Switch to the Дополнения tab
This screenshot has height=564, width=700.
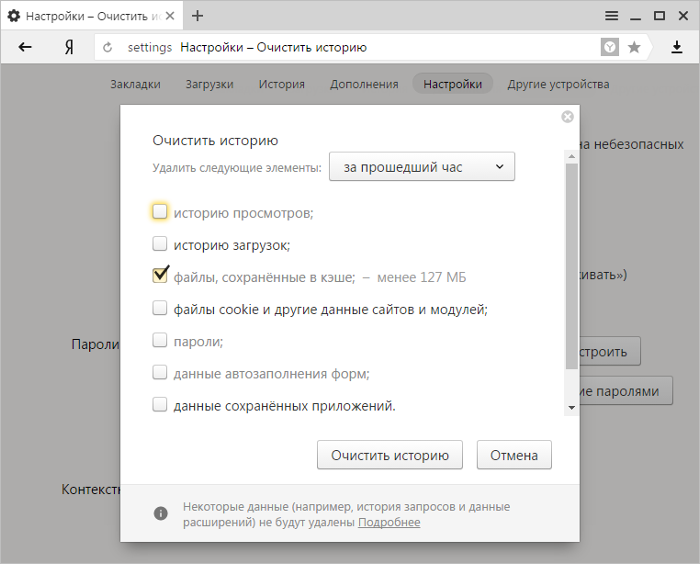(364, 84)
